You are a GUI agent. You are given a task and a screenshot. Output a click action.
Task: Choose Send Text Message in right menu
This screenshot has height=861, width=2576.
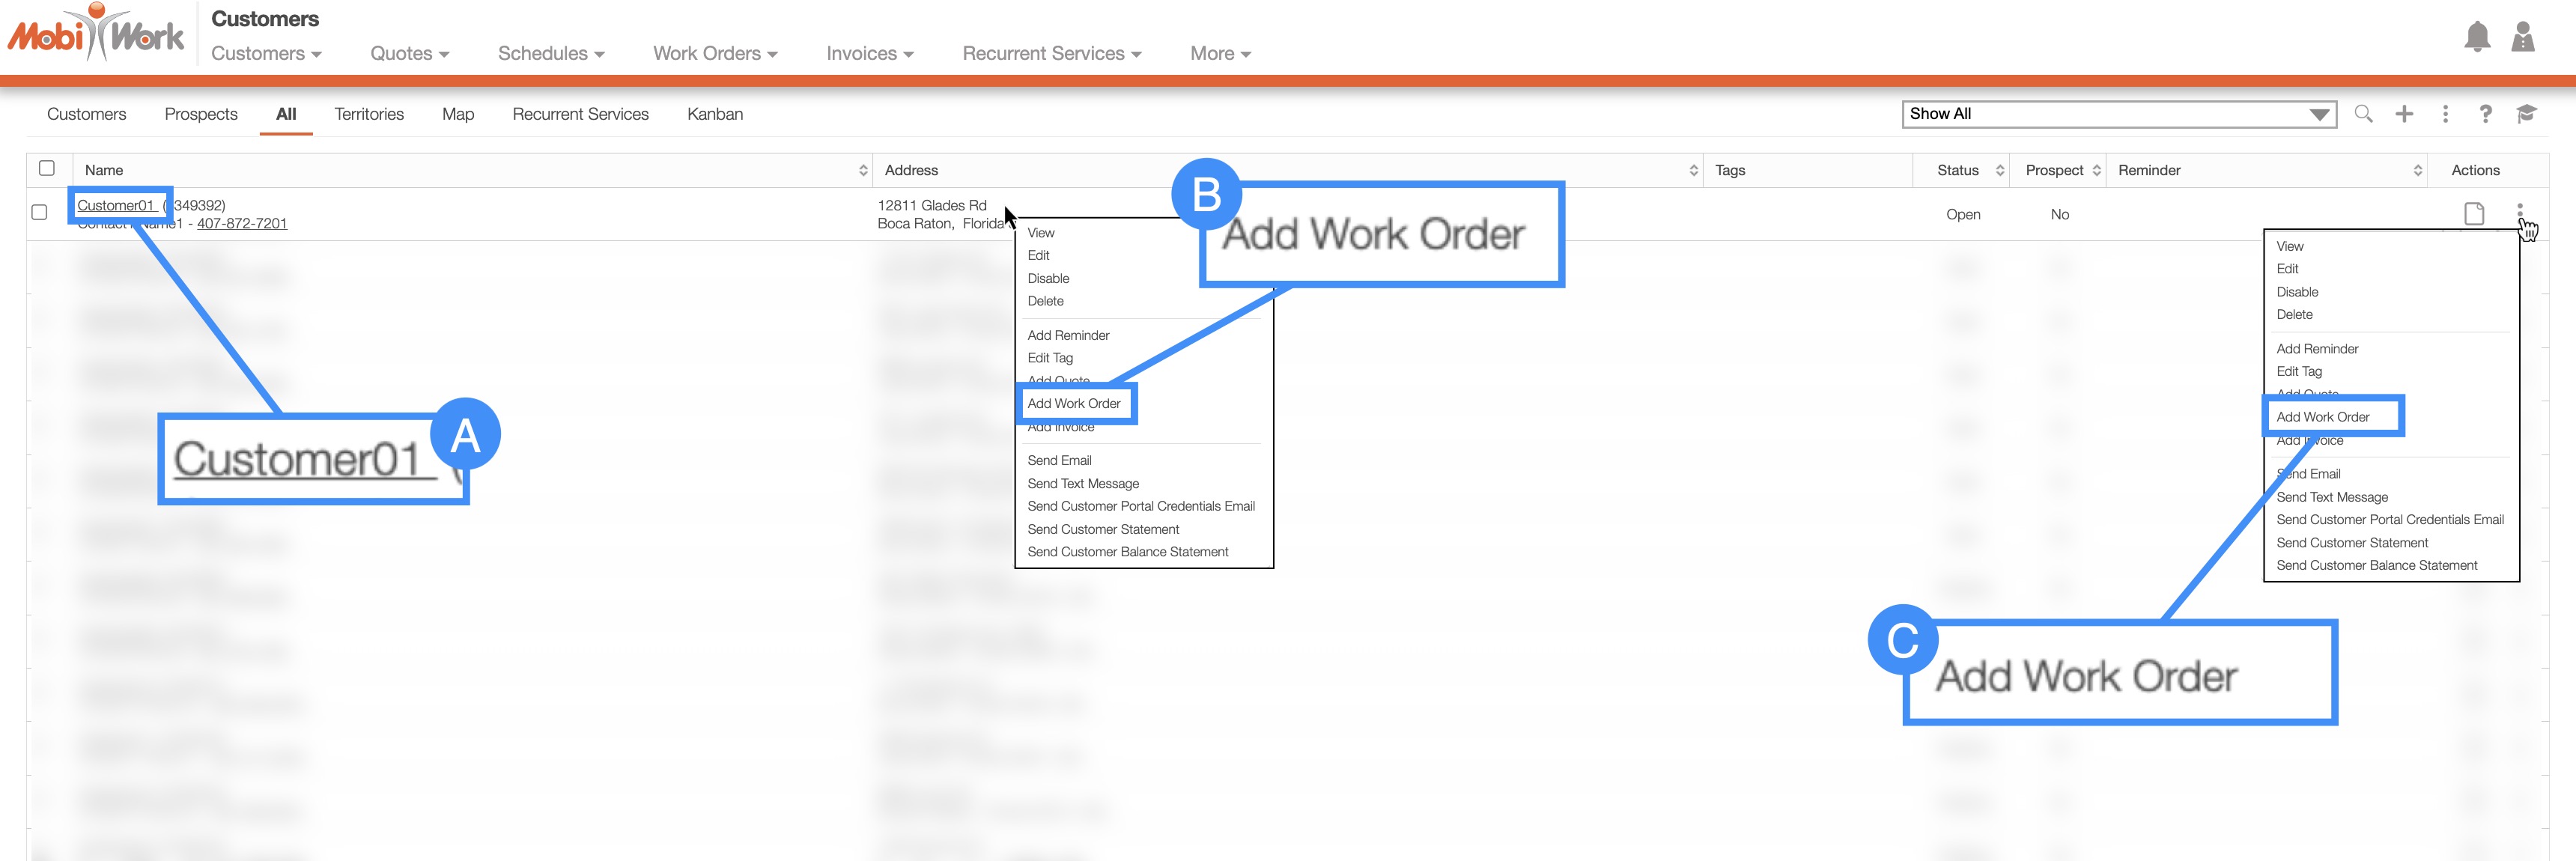(x=2331, y=497)
